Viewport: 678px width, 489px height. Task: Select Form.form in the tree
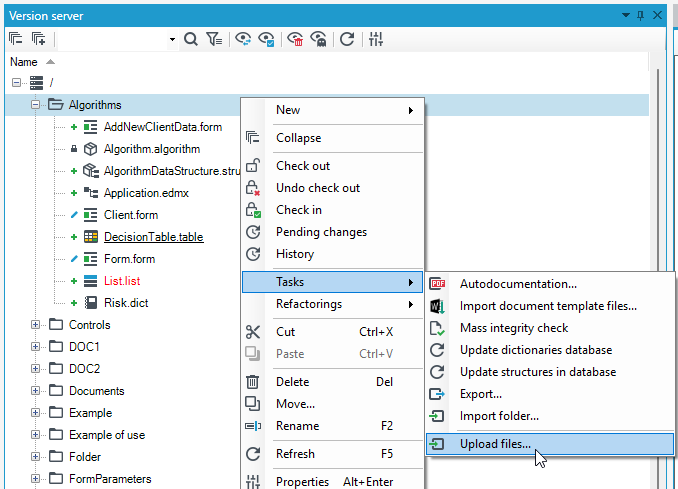(129, 259)
